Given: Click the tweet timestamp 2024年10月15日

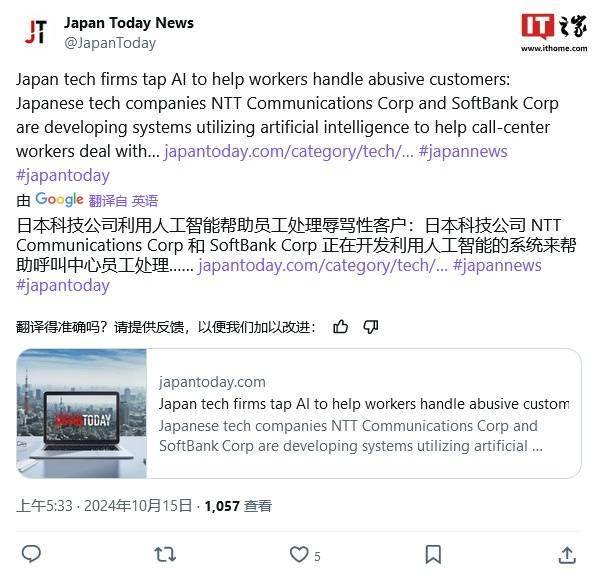Looking at the screenshot, I should tap(138, 506).
